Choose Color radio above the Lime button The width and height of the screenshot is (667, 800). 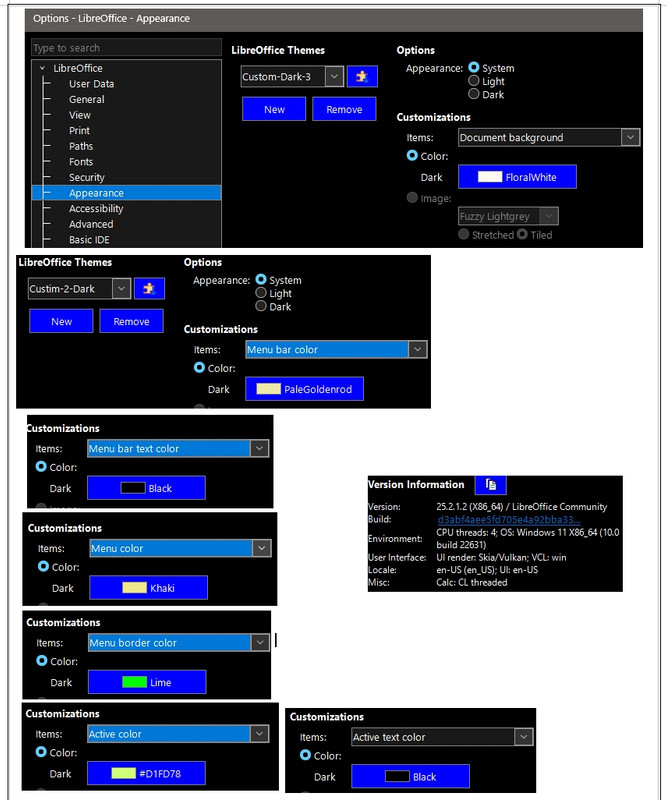tap(42, 661)
